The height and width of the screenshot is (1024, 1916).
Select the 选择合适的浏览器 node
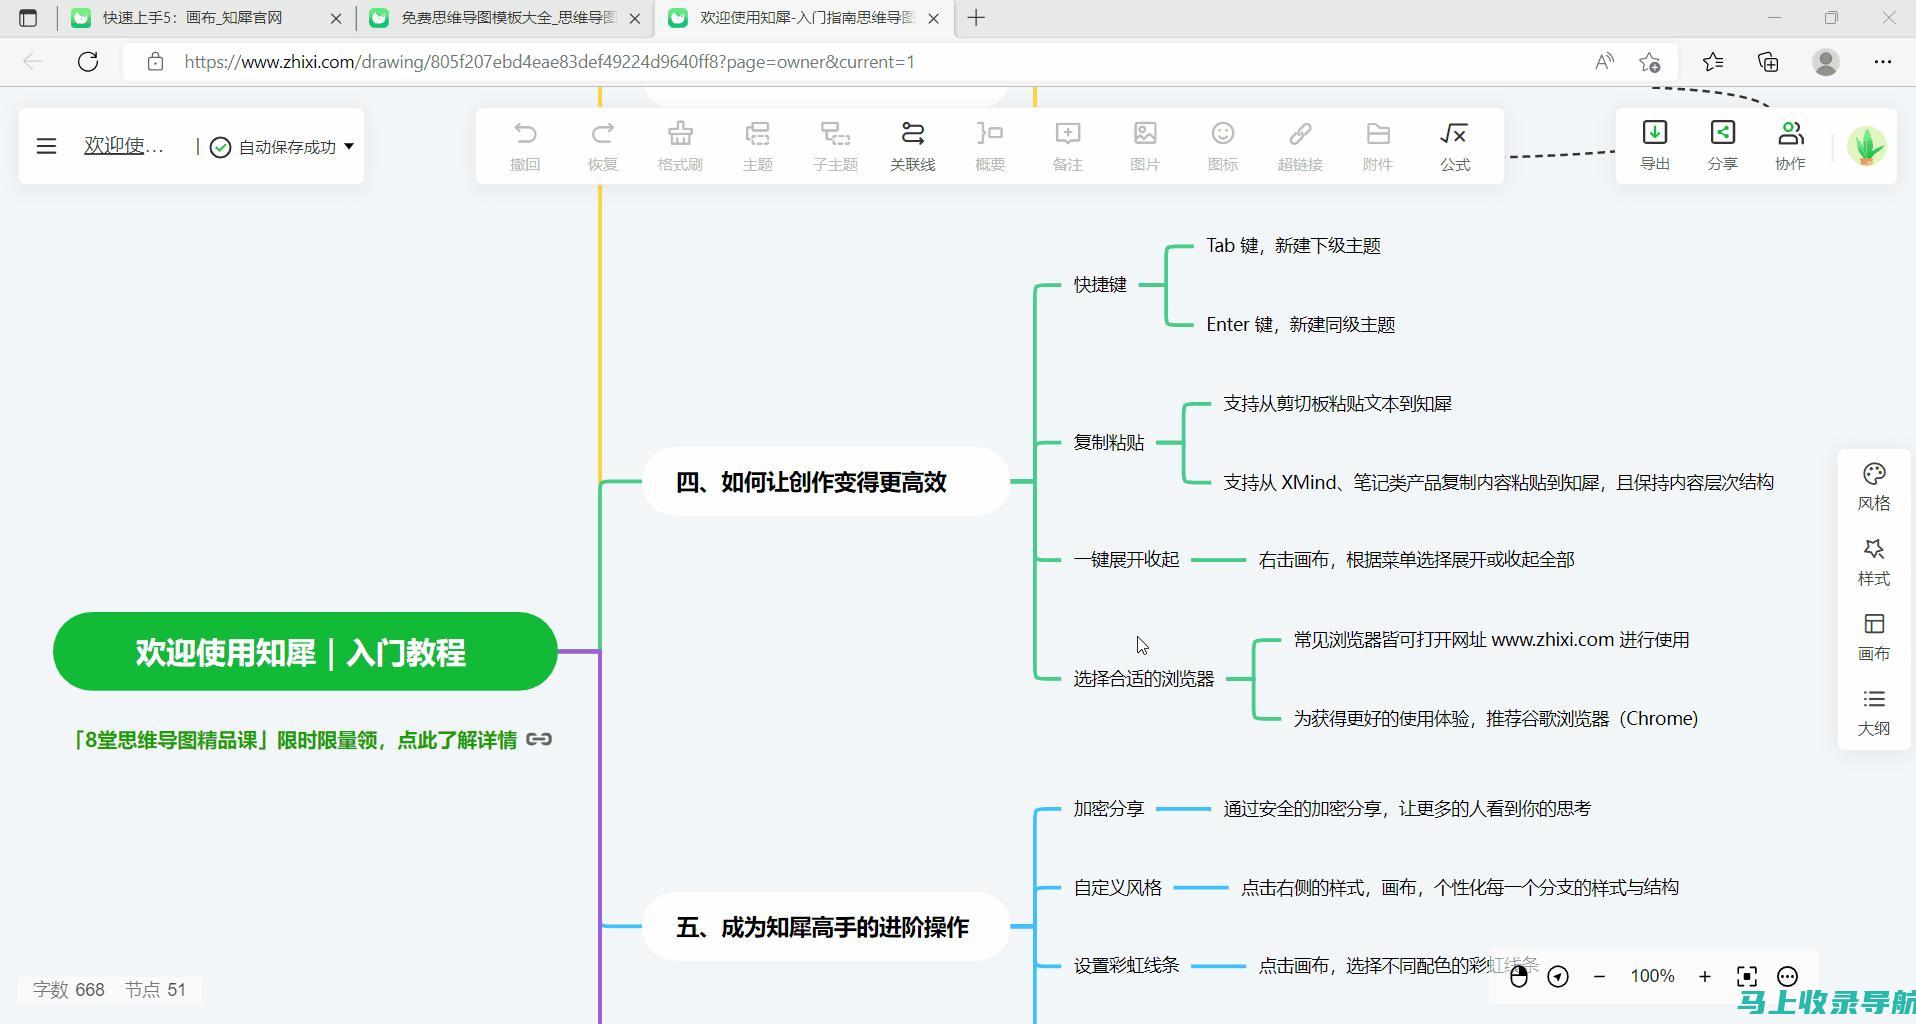[x=1144, y=679]
